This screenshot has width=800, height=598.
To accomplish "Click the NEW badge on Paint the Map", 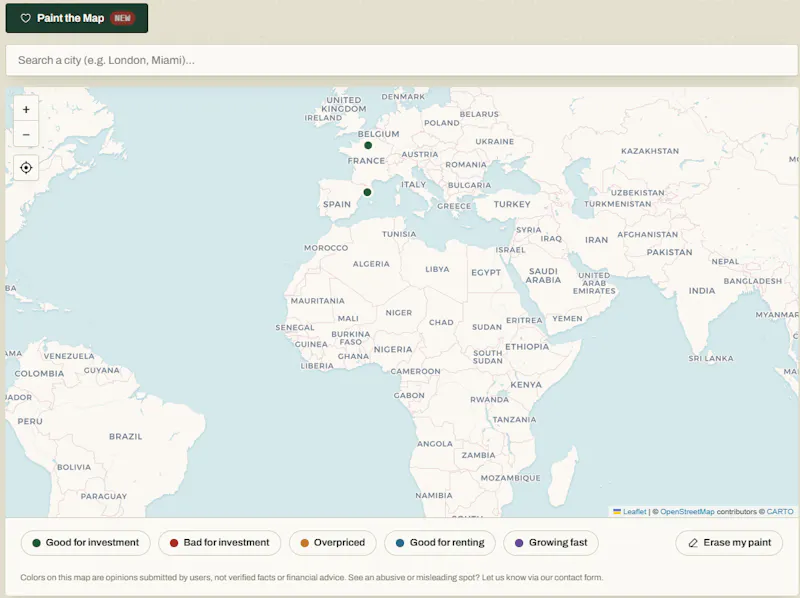I will coord(122,18).
